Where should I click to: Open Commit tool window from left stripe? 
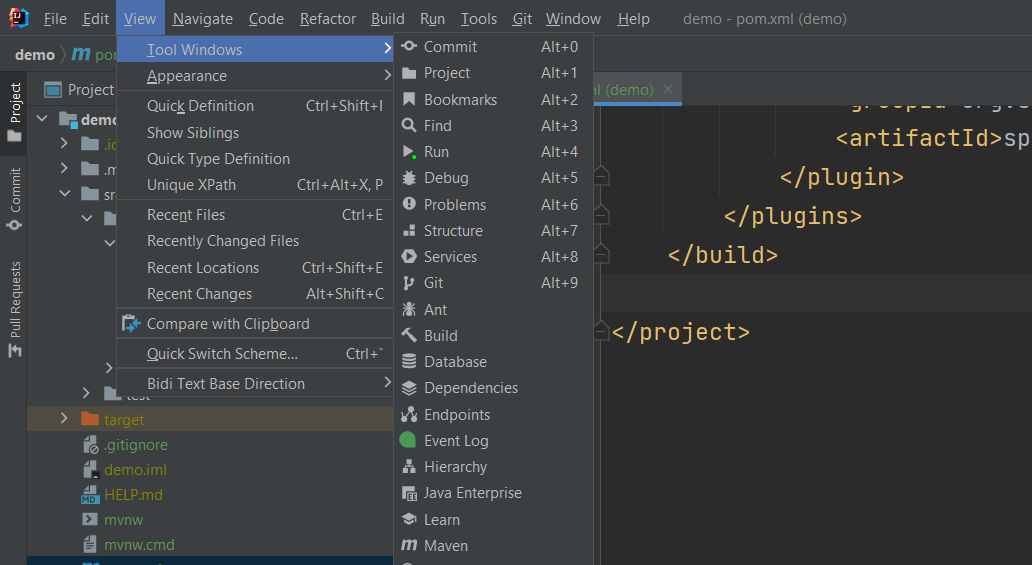coord(14,199)
